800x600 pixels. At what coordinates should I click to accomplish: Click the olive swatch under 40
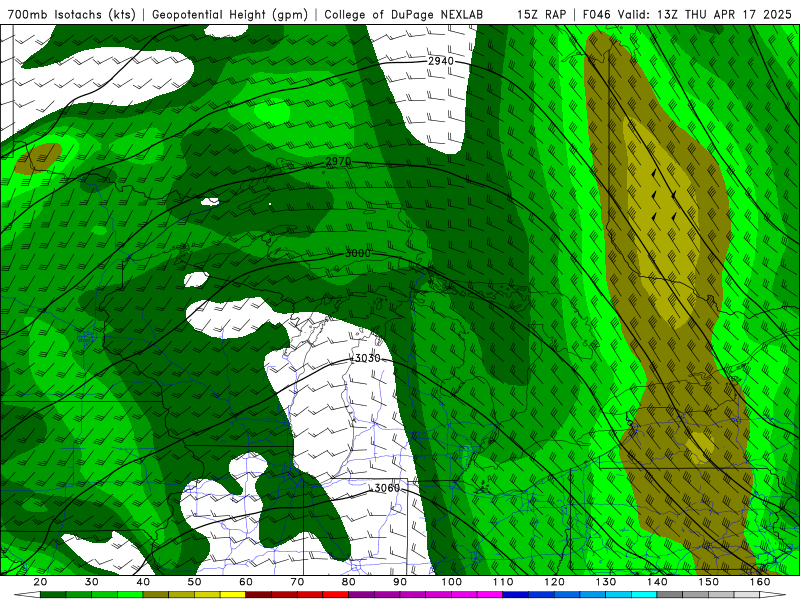pos(156,595)
